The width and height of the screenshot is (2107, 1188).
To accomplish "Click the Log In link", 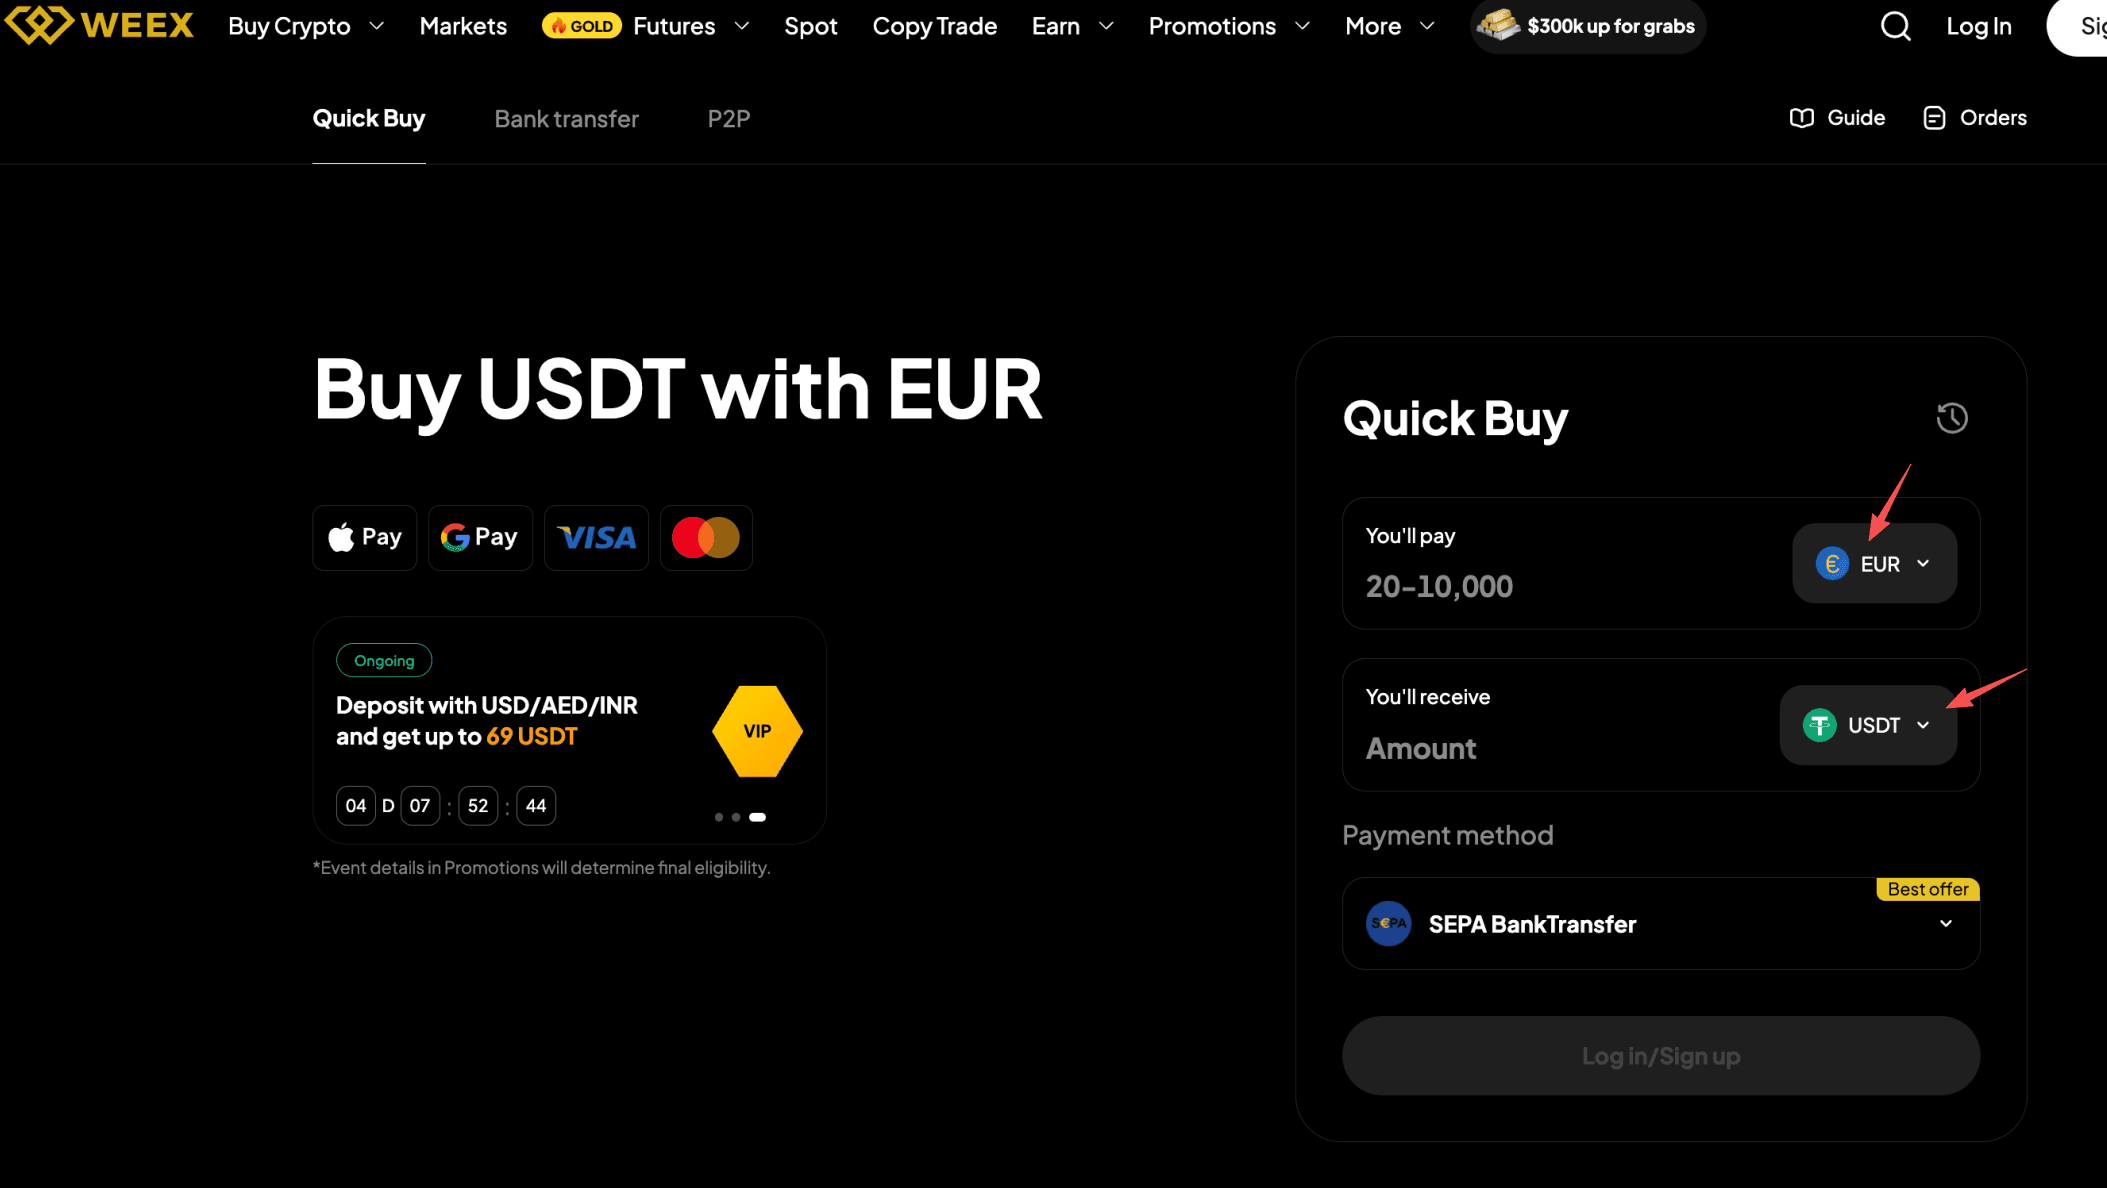I will click(x=1978, y=26).
